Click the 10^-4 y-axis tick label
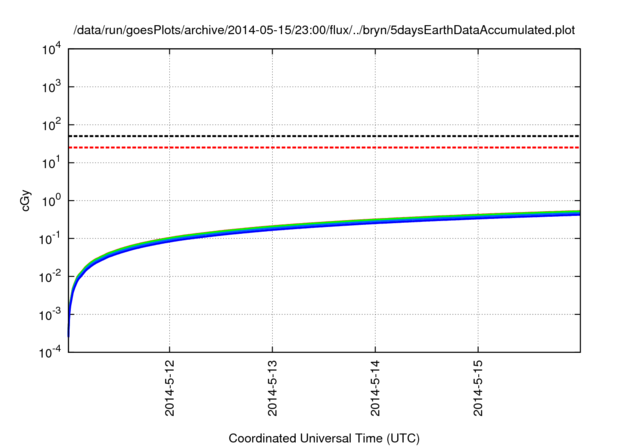Viewport: 640px width, 448px height. pyautogui.click(x=50, y=352)
